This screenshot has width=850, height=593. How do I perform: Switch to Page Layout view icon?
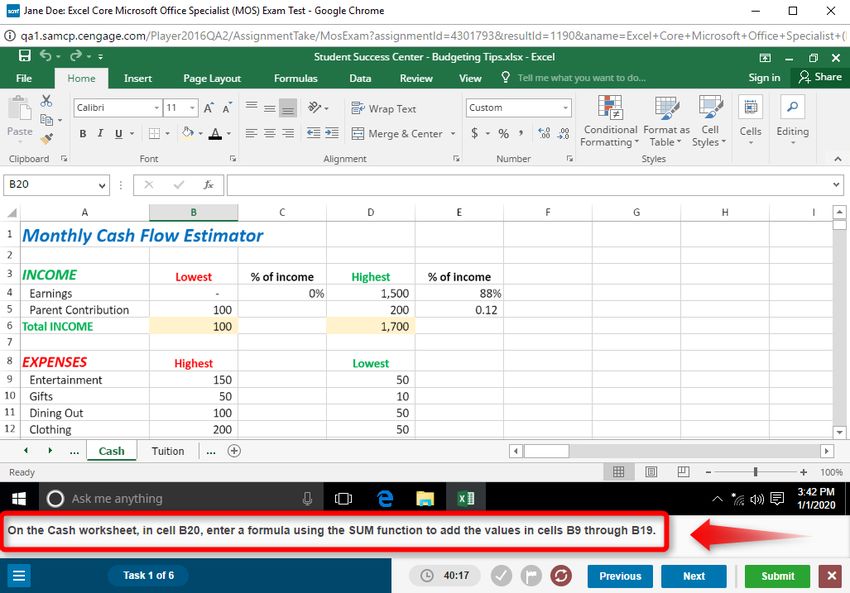coord(651,472)
